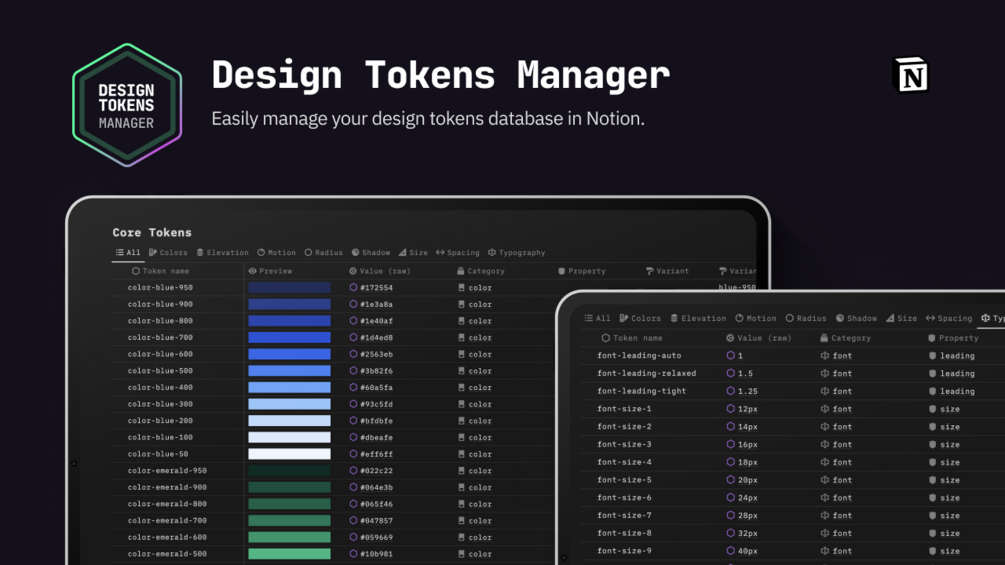Switch to Elevation tab in font tokens table

pos(698,318)
